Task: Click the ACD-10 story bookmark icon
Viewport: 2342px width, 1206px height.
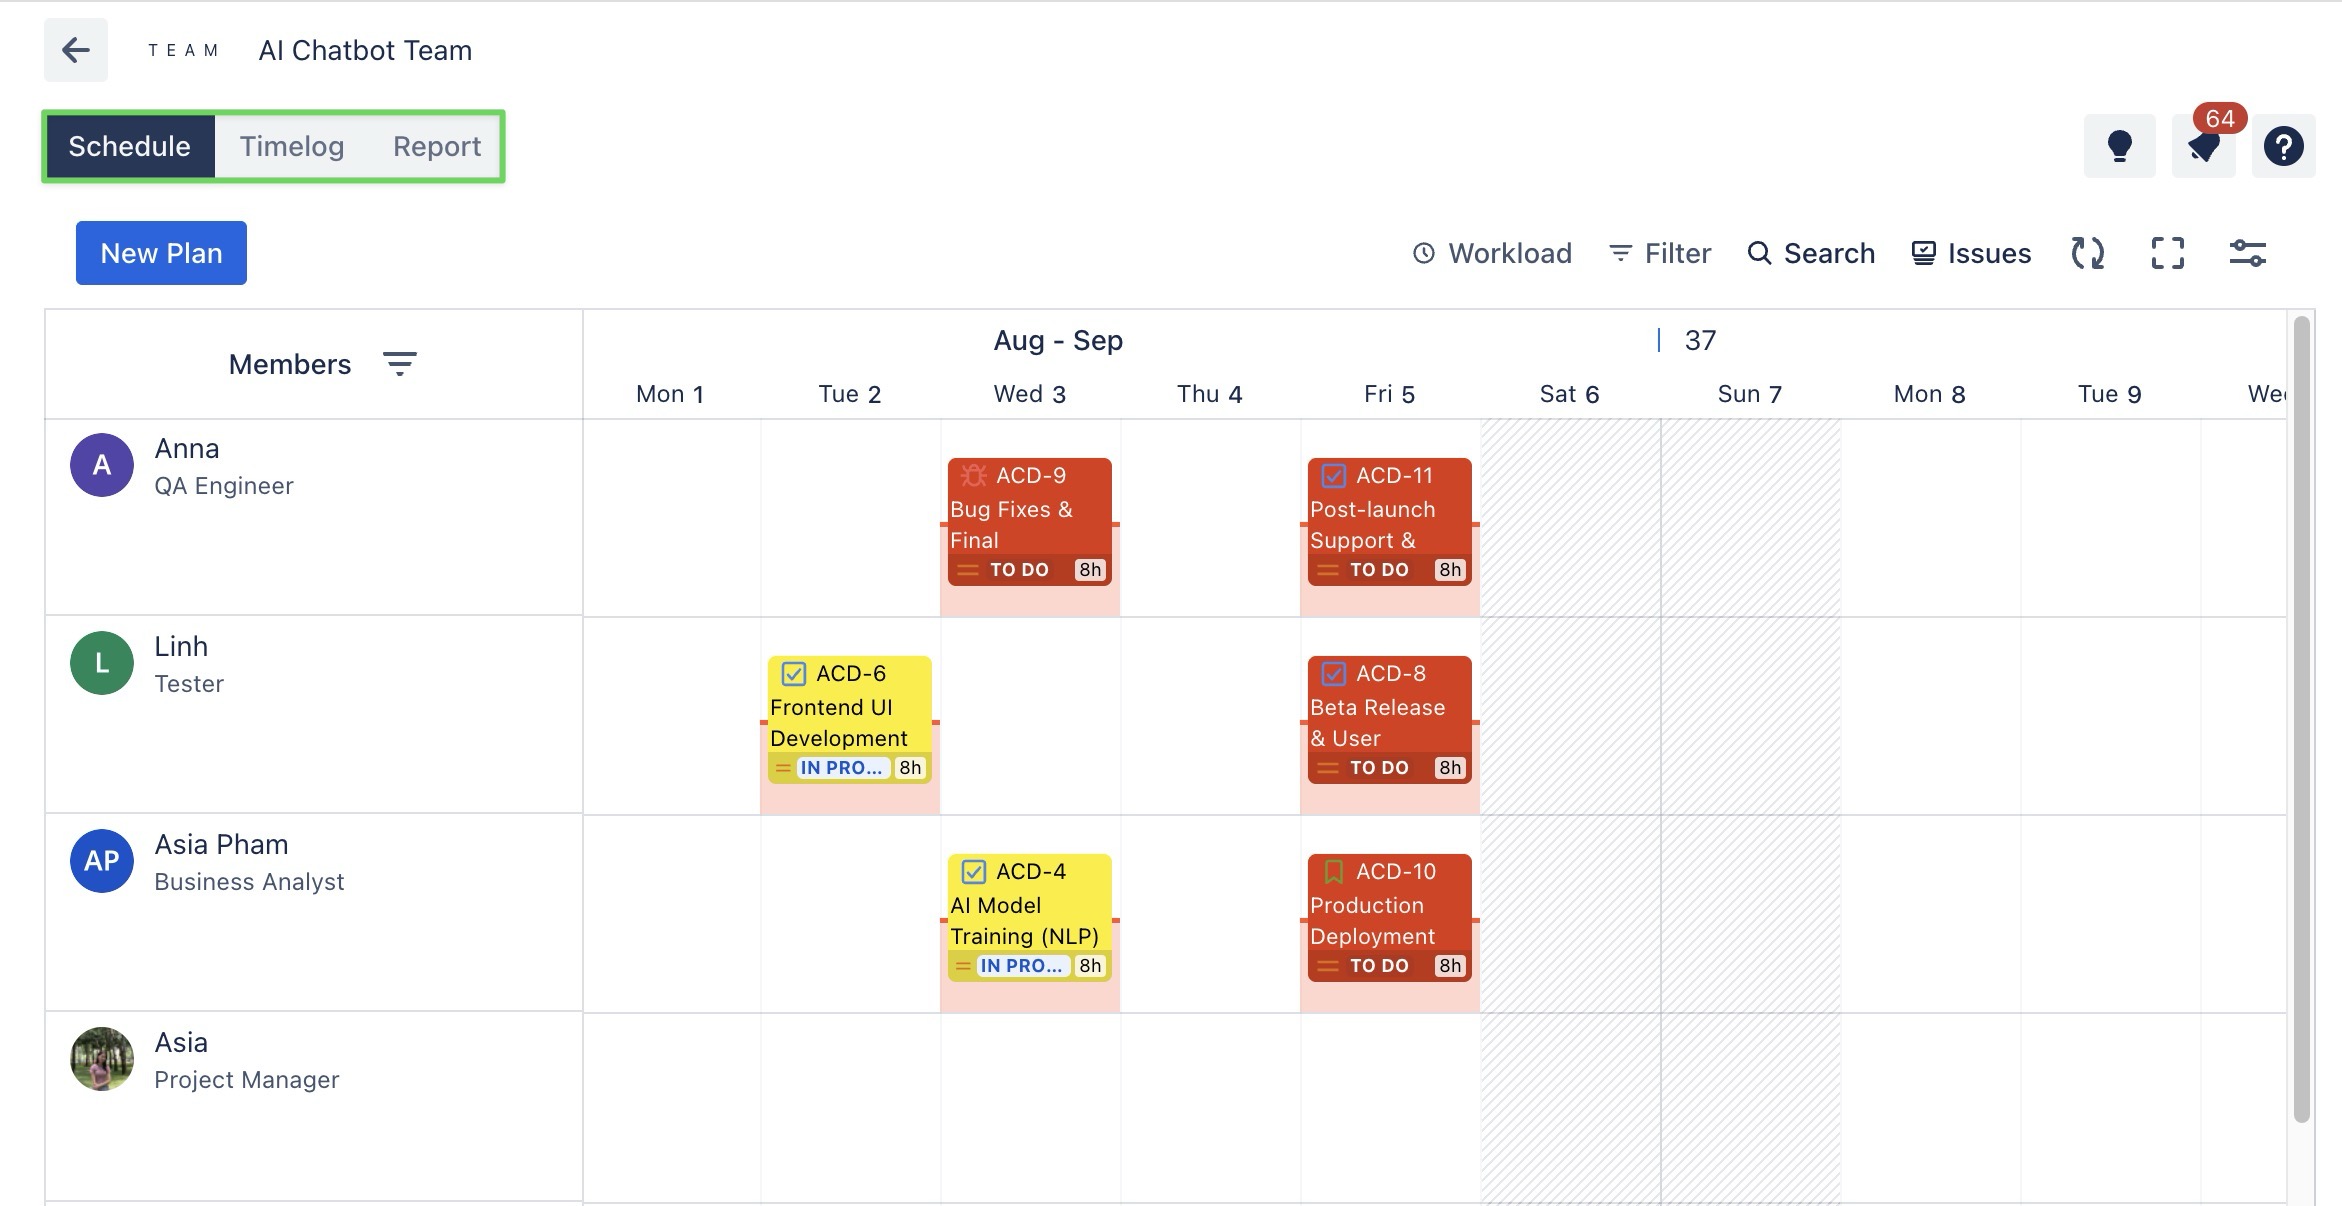Action: pos(1333,871)
